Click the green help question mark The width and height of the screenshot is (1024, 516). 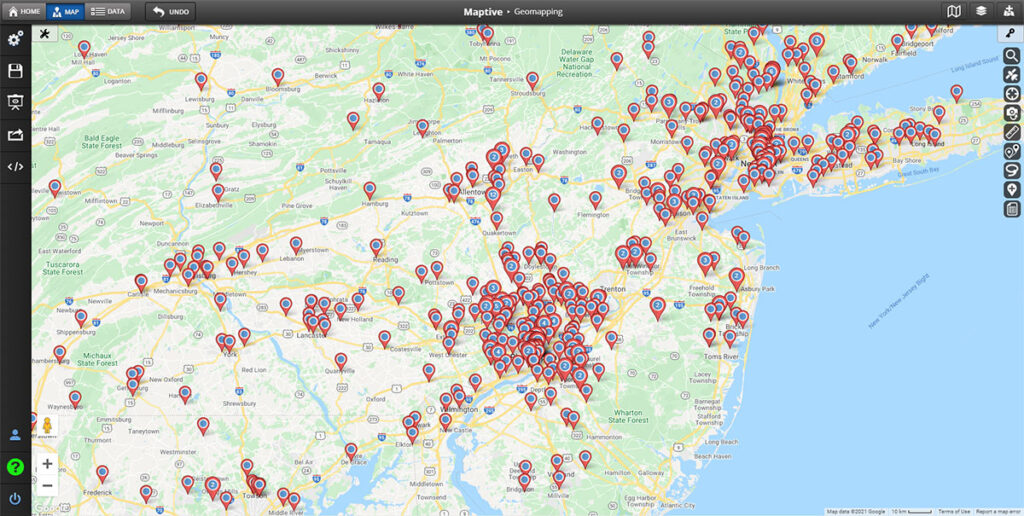15,467
